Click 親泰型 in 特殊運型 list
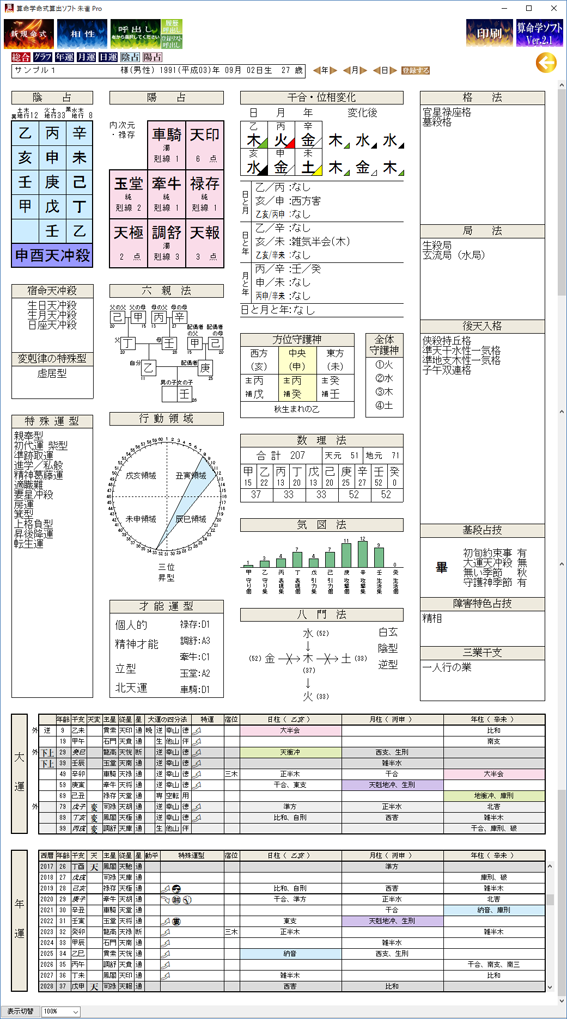 (x=28, y=437)
